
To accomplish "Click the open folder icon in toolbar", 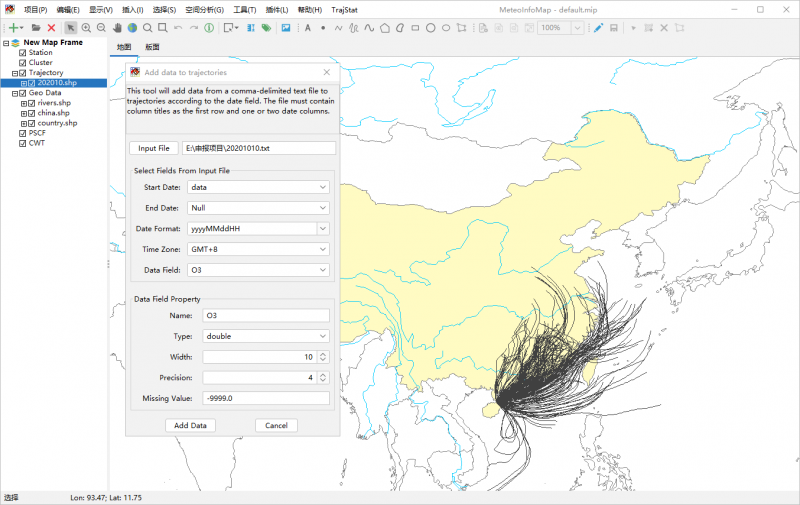I will (36, 28).
